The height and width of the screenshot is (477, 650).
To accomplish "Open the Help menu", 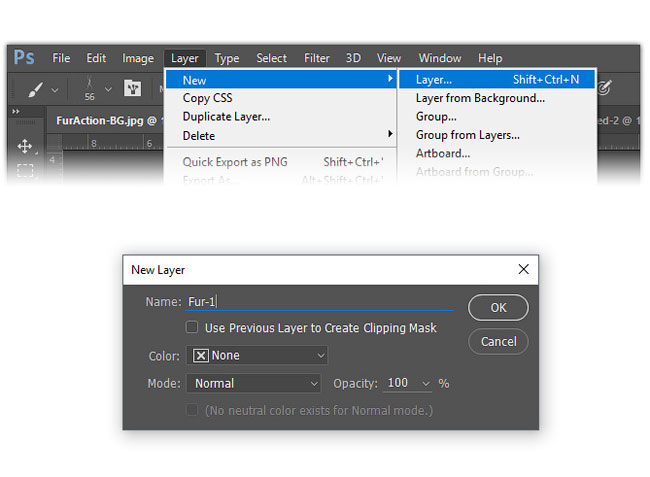I will [x=490, y=58].
